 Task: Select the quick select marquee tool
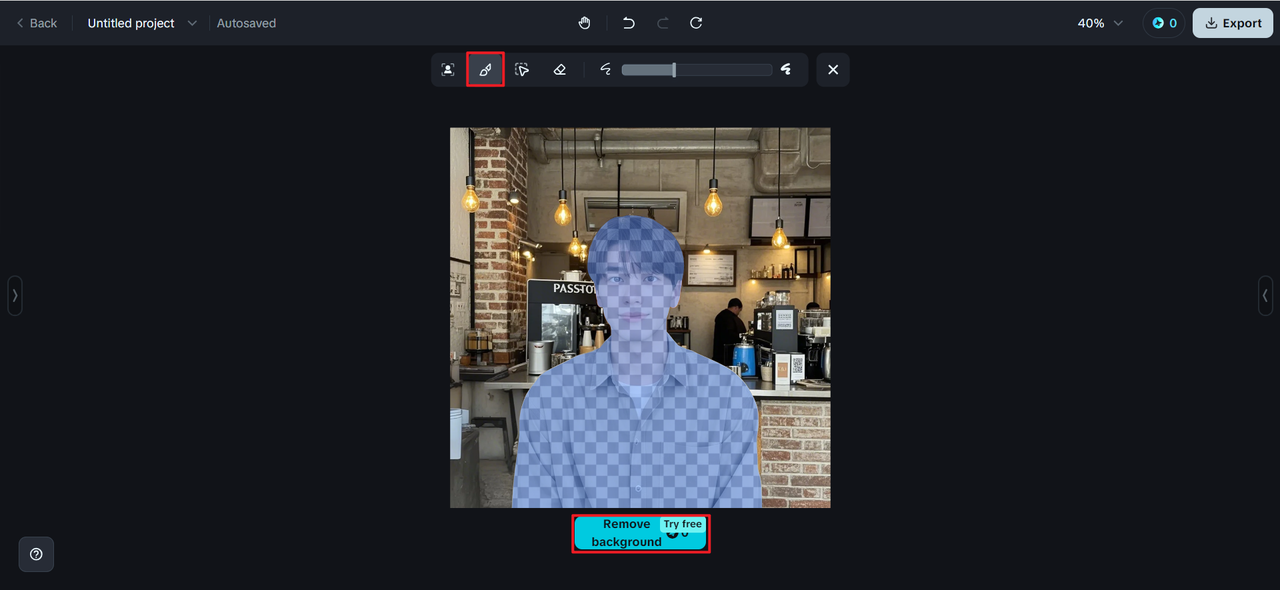pyautogui.click(x=522, y=70)
